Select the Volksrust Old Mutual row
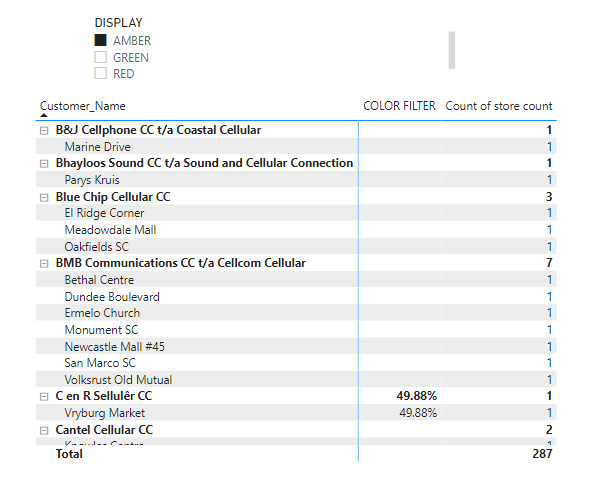The width and height of the screenshot is (596, 504). (296, 380)
